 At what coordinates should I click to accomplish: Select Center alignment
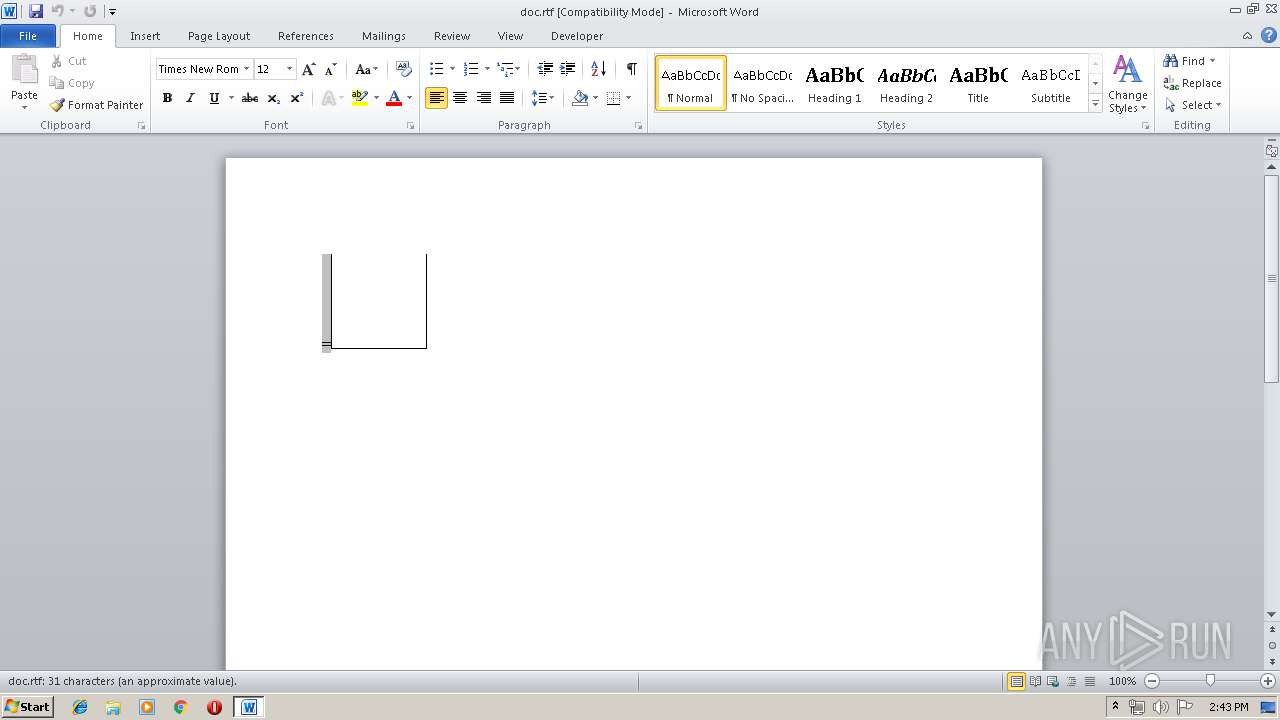[x=460, y=98]
